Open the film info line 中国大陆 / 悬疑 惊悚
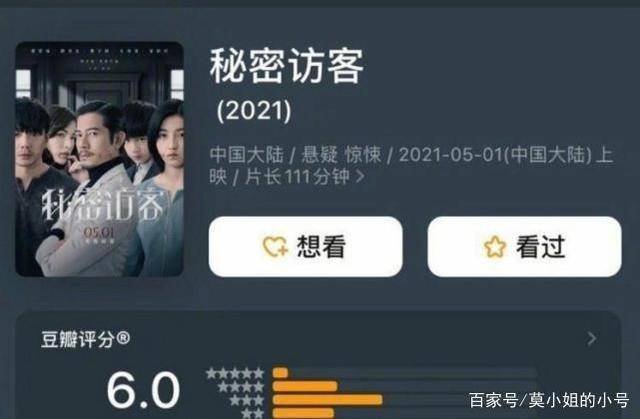 [x=411, y=166]
